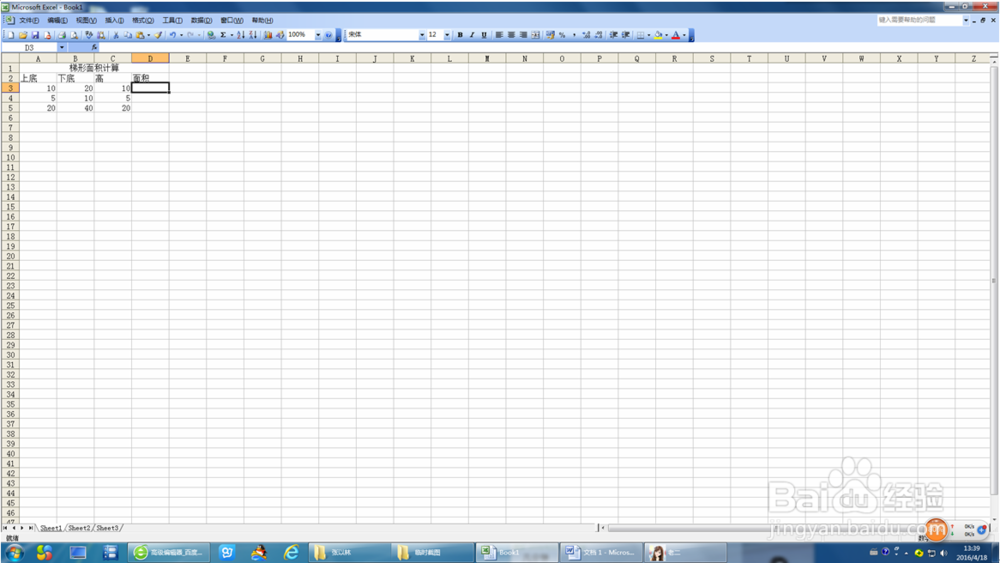
Task: Paste clipboard contents
Action: (x=140, y=35)
